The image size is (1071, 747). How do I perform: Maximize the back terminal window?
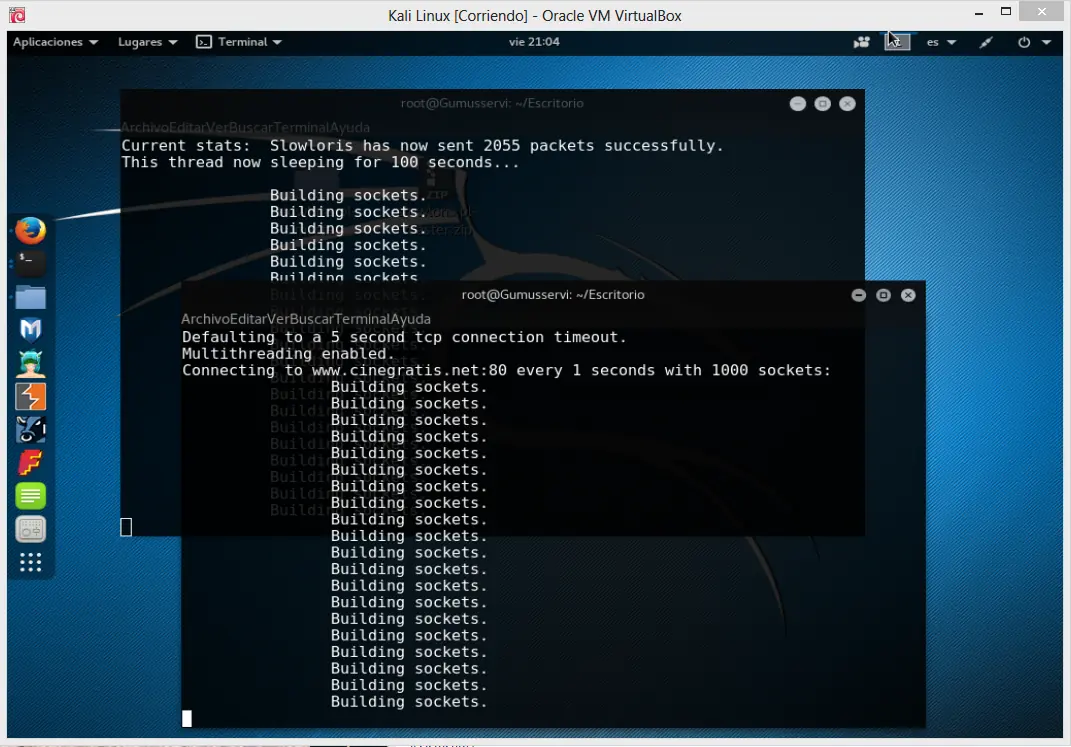(x=822, y=104)
